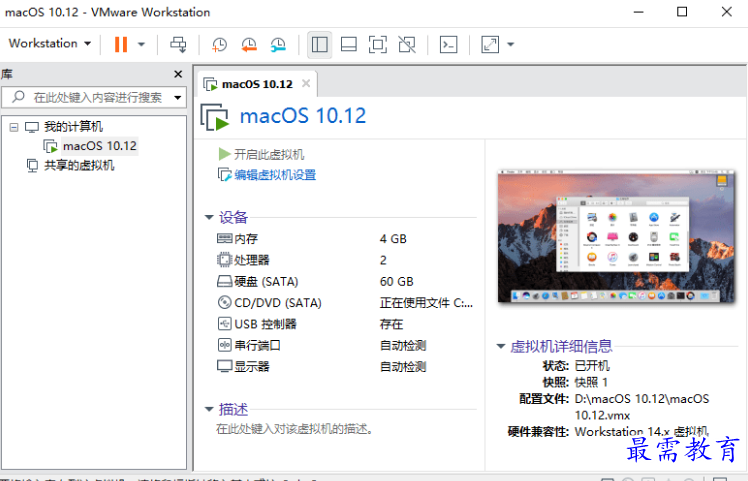Click the macOS desktop preview thumbnail
The image size is (748, 481).
coord(616,236)
